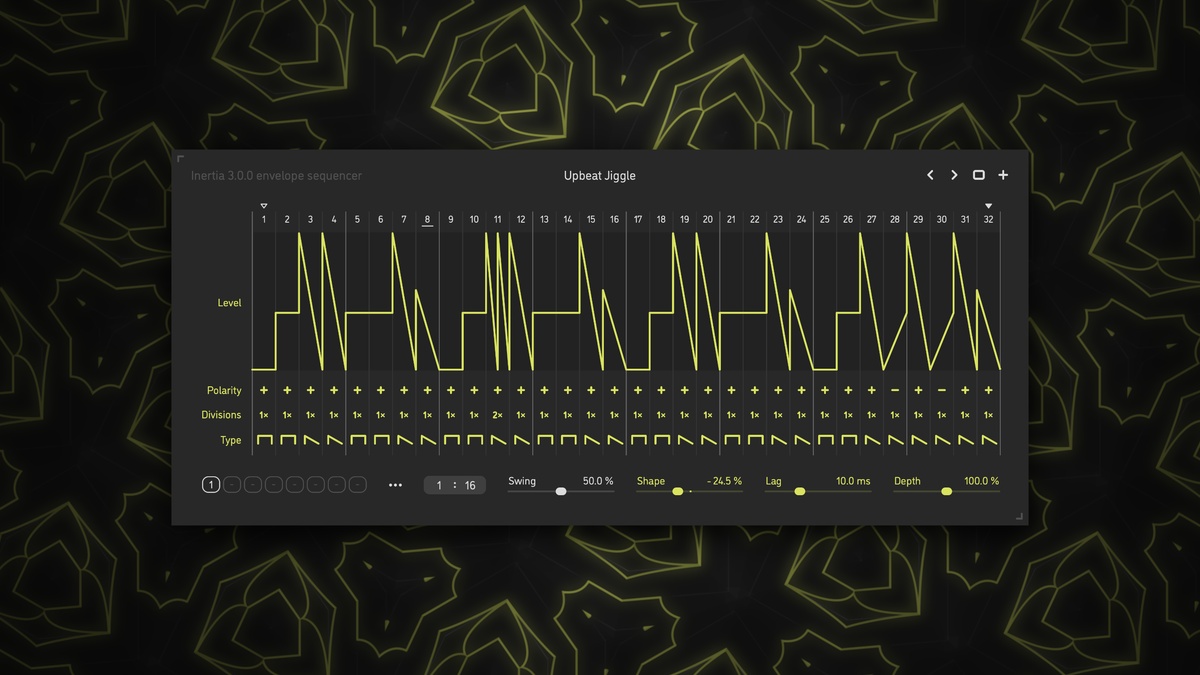
Task: Open the Upbeat Jiggle preset name menu
Action: pos(599,176)
